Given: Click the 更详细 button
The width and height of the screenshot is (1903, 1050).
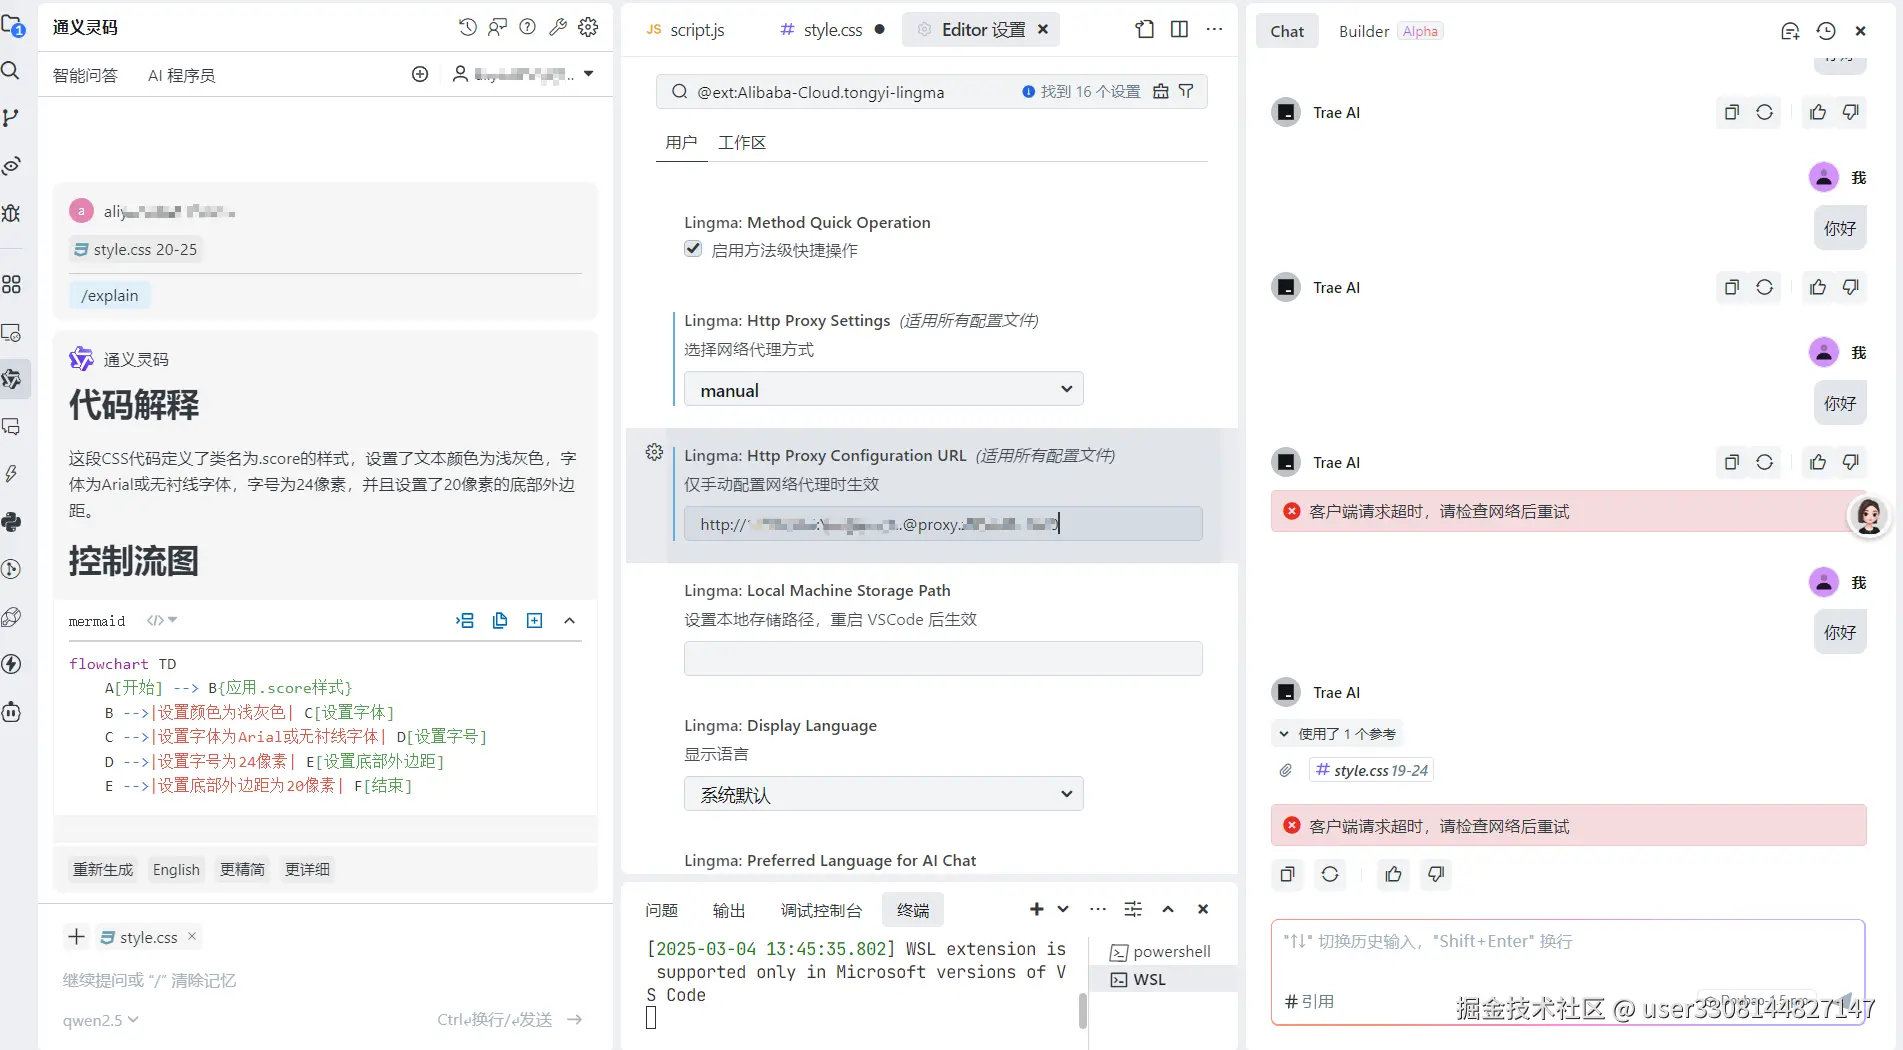Looking at the screenshot, I should point(306,869).
